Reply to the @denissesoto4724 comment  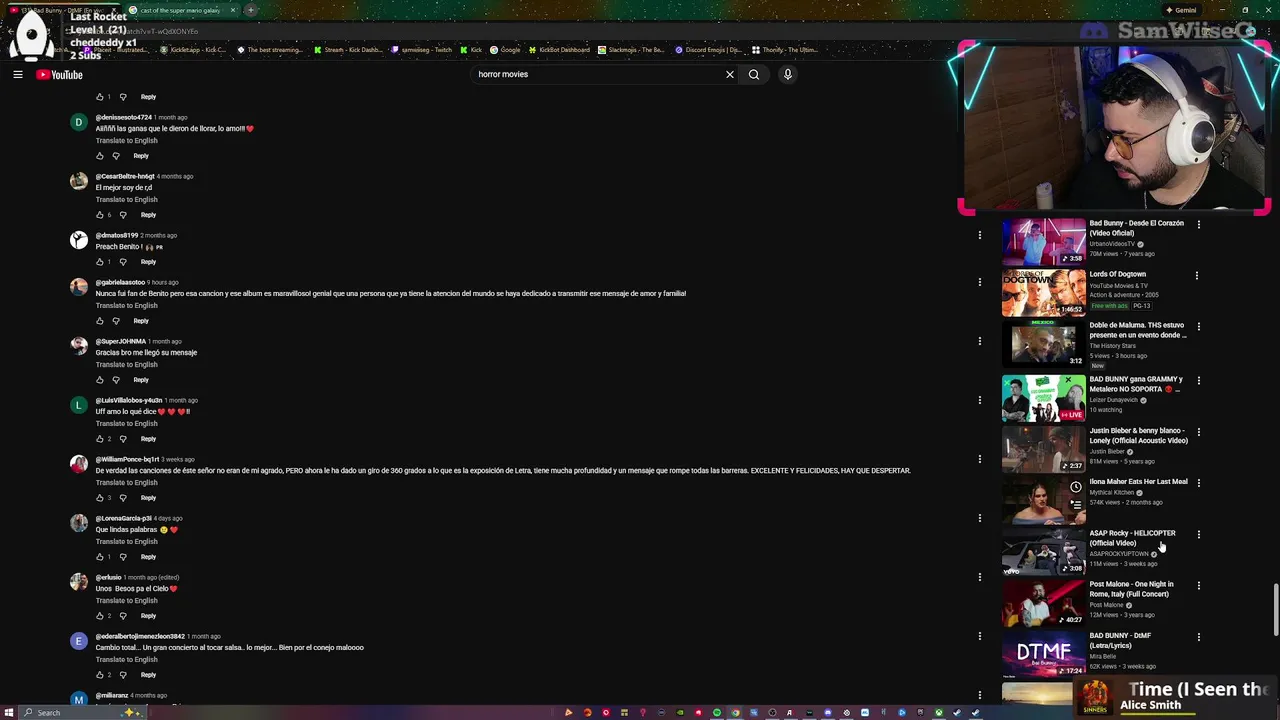point(141,156)
